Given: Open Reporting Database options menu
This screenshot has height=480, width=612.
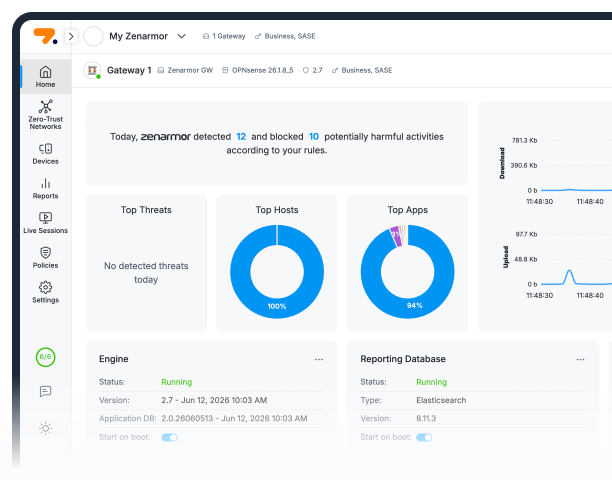Looking at the screenshot, I should pyautogui.click(x=580, y=359).
